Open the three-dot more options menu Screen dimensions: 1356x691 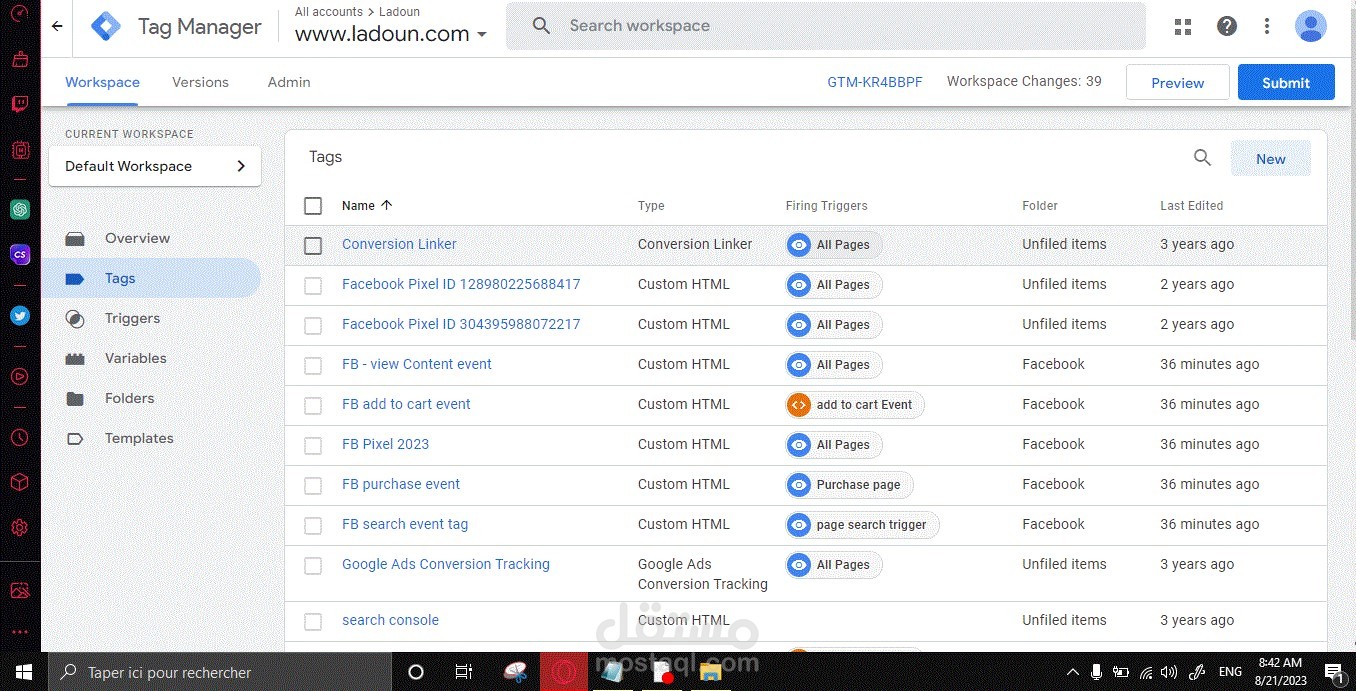1267,27
